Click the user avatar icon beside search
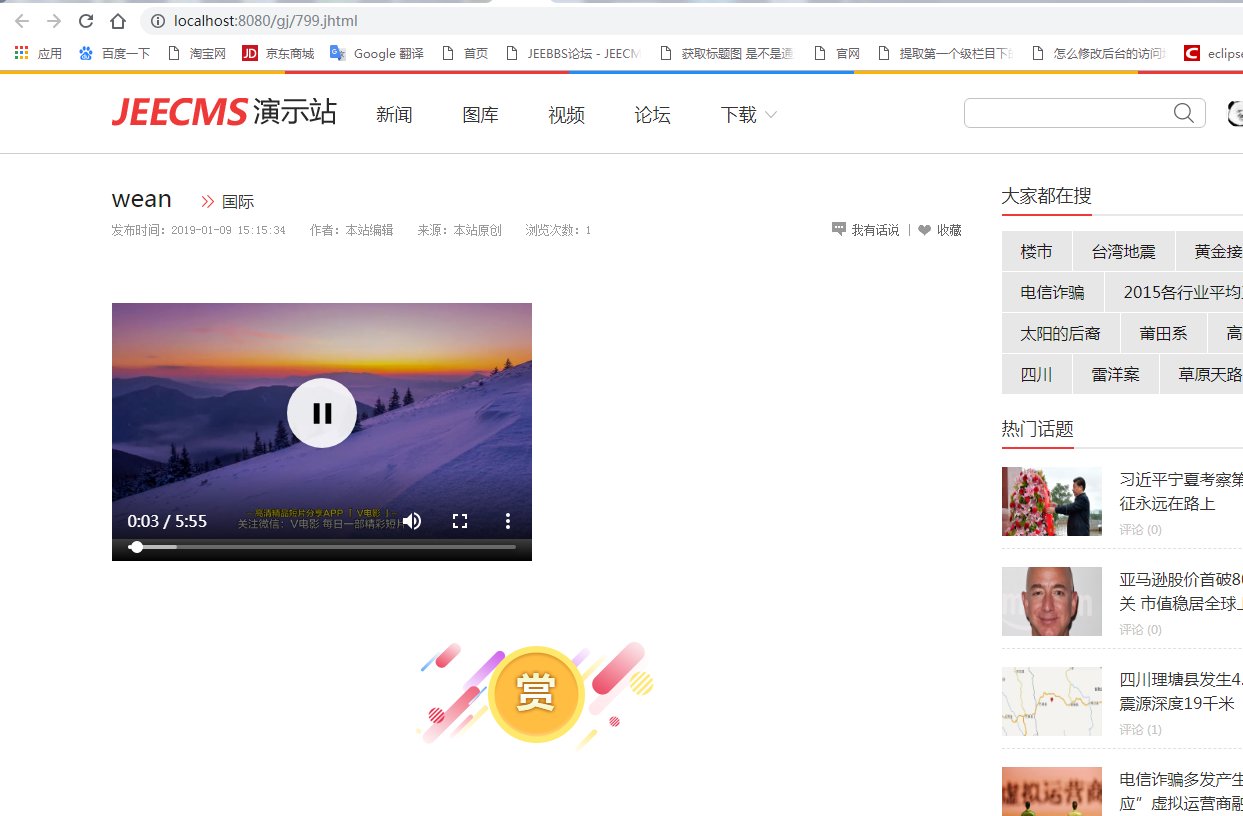1243x816 pixels. tap(1236, 113)
